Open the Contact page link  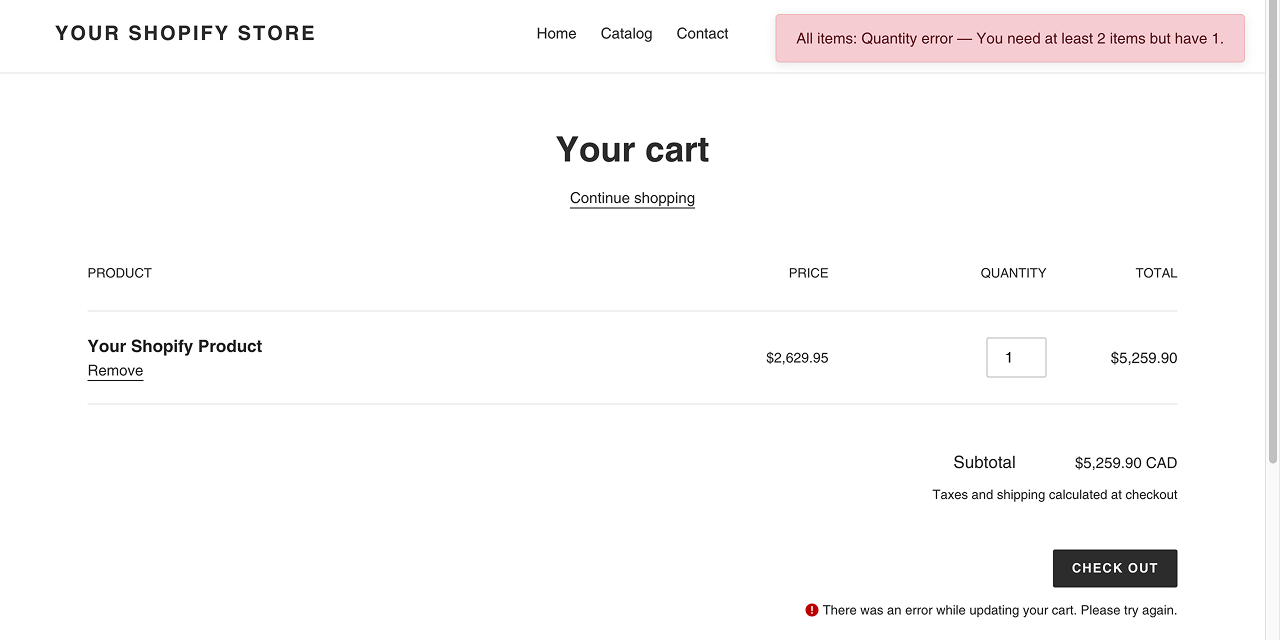click(702, 33)
